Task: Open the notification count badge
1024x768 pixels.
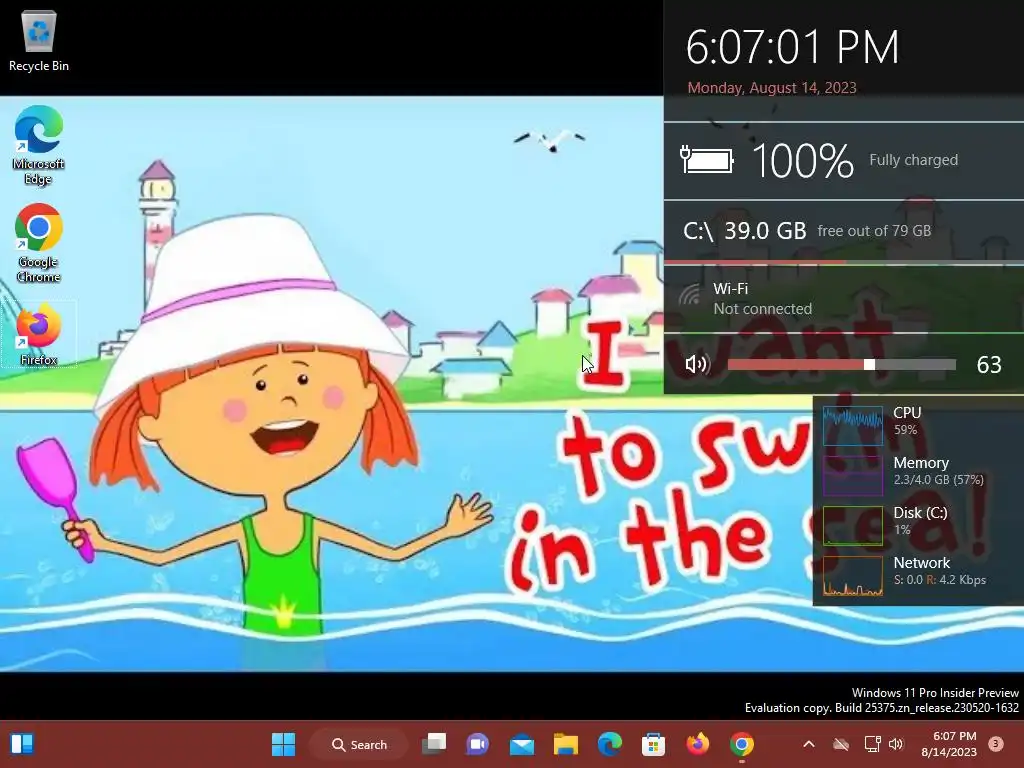Action: 995,744
